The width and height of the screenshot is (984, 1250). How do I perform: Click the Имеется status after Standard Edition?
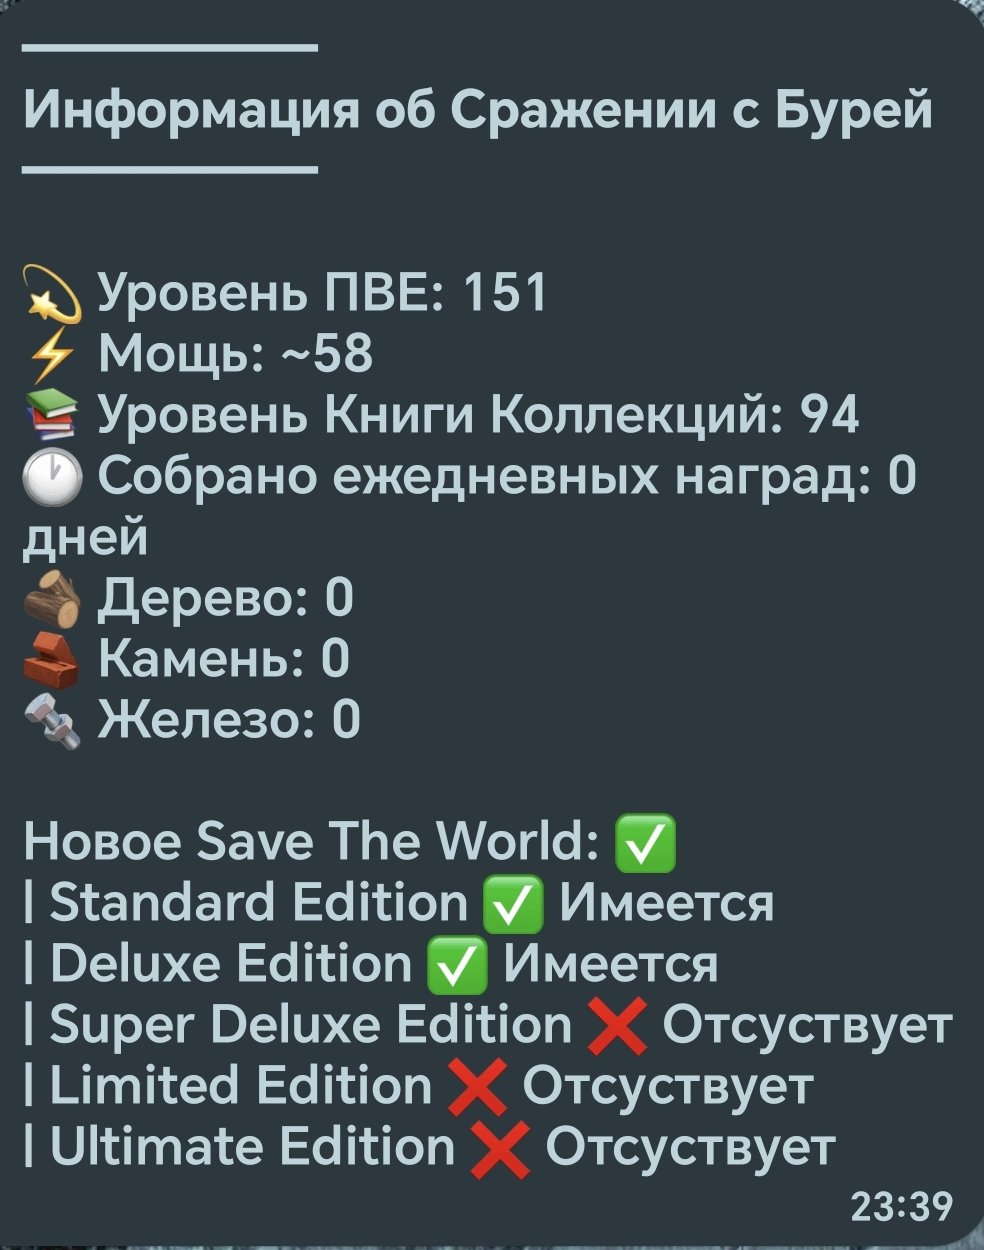[x=666, y=903]
